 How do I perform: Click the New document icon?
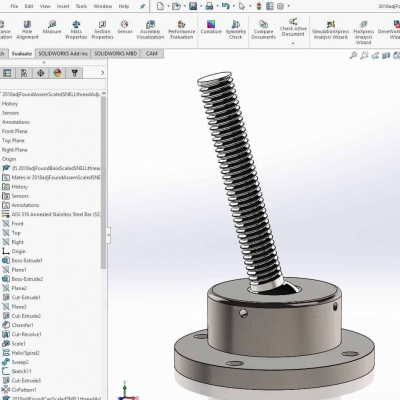tap(160, 6)
